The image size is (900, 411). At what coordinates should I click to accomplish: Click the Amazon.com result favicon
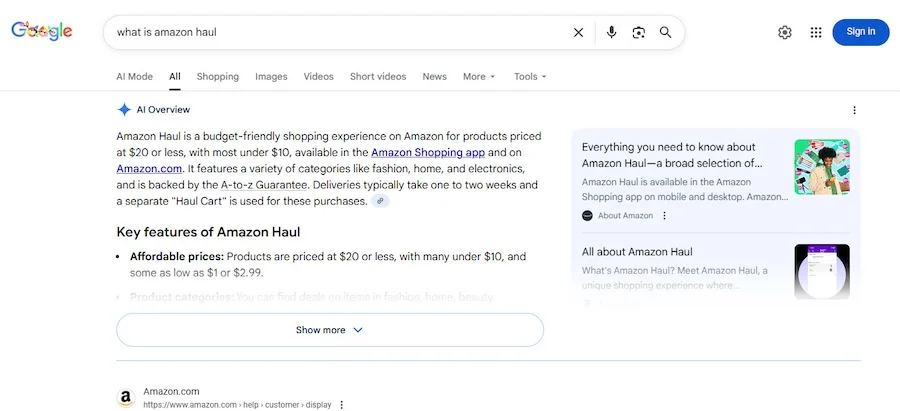point(126,398)
